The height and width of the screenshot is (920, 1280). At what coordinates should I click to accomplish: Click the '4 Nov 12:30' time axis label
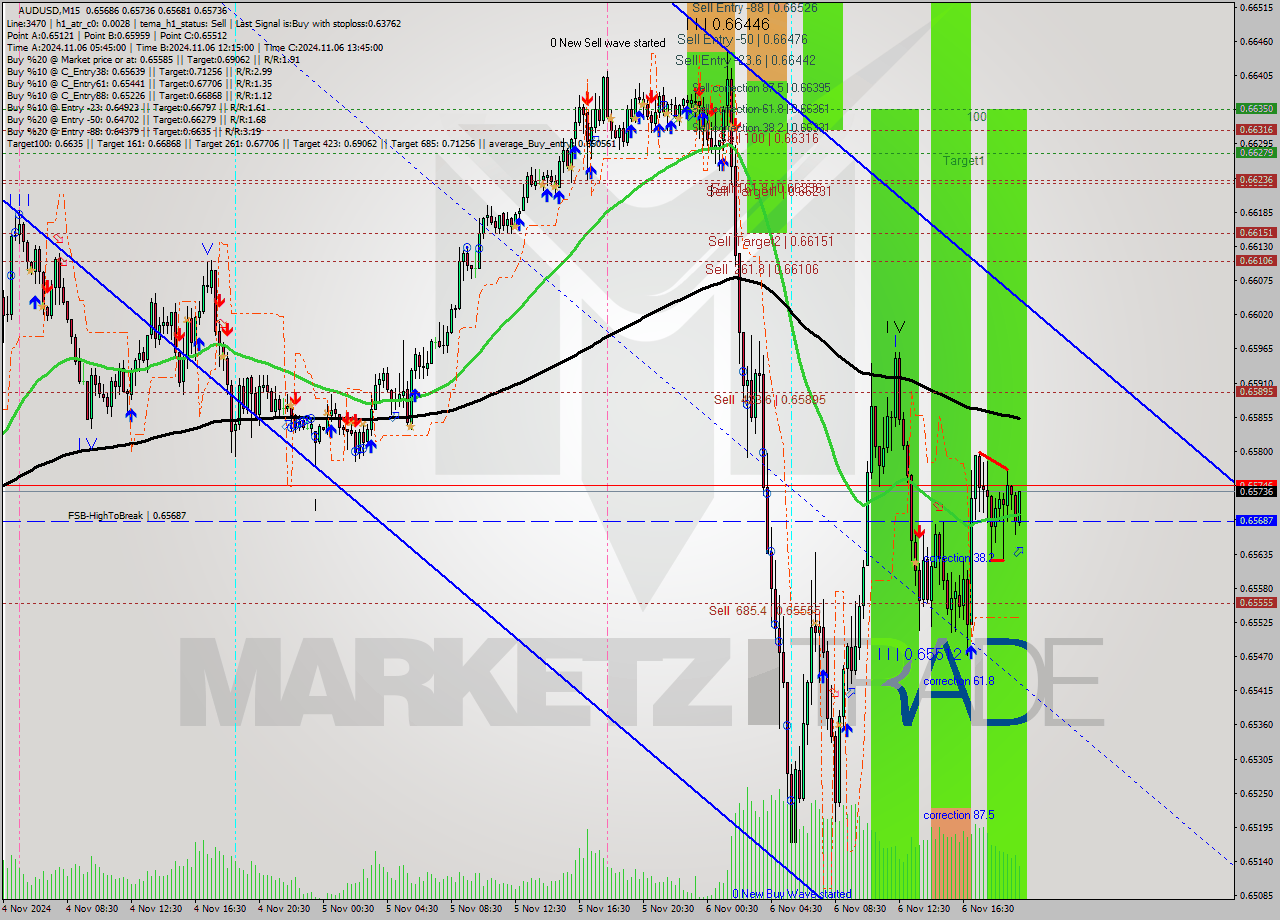point(155,909)
